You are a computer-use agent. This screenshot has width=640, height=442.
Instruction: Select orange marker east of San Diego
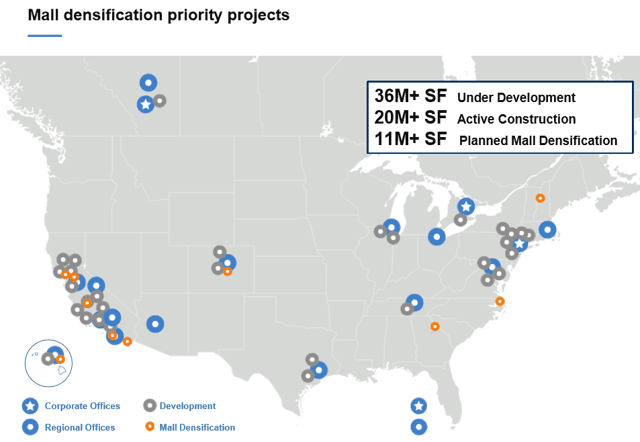127,341
